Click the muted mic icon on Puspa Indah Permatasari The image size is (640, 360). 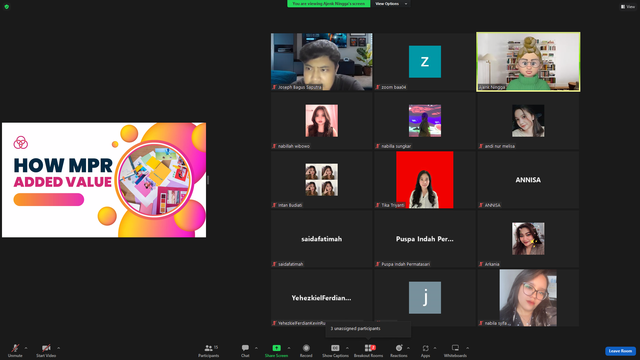click(378, 264)
